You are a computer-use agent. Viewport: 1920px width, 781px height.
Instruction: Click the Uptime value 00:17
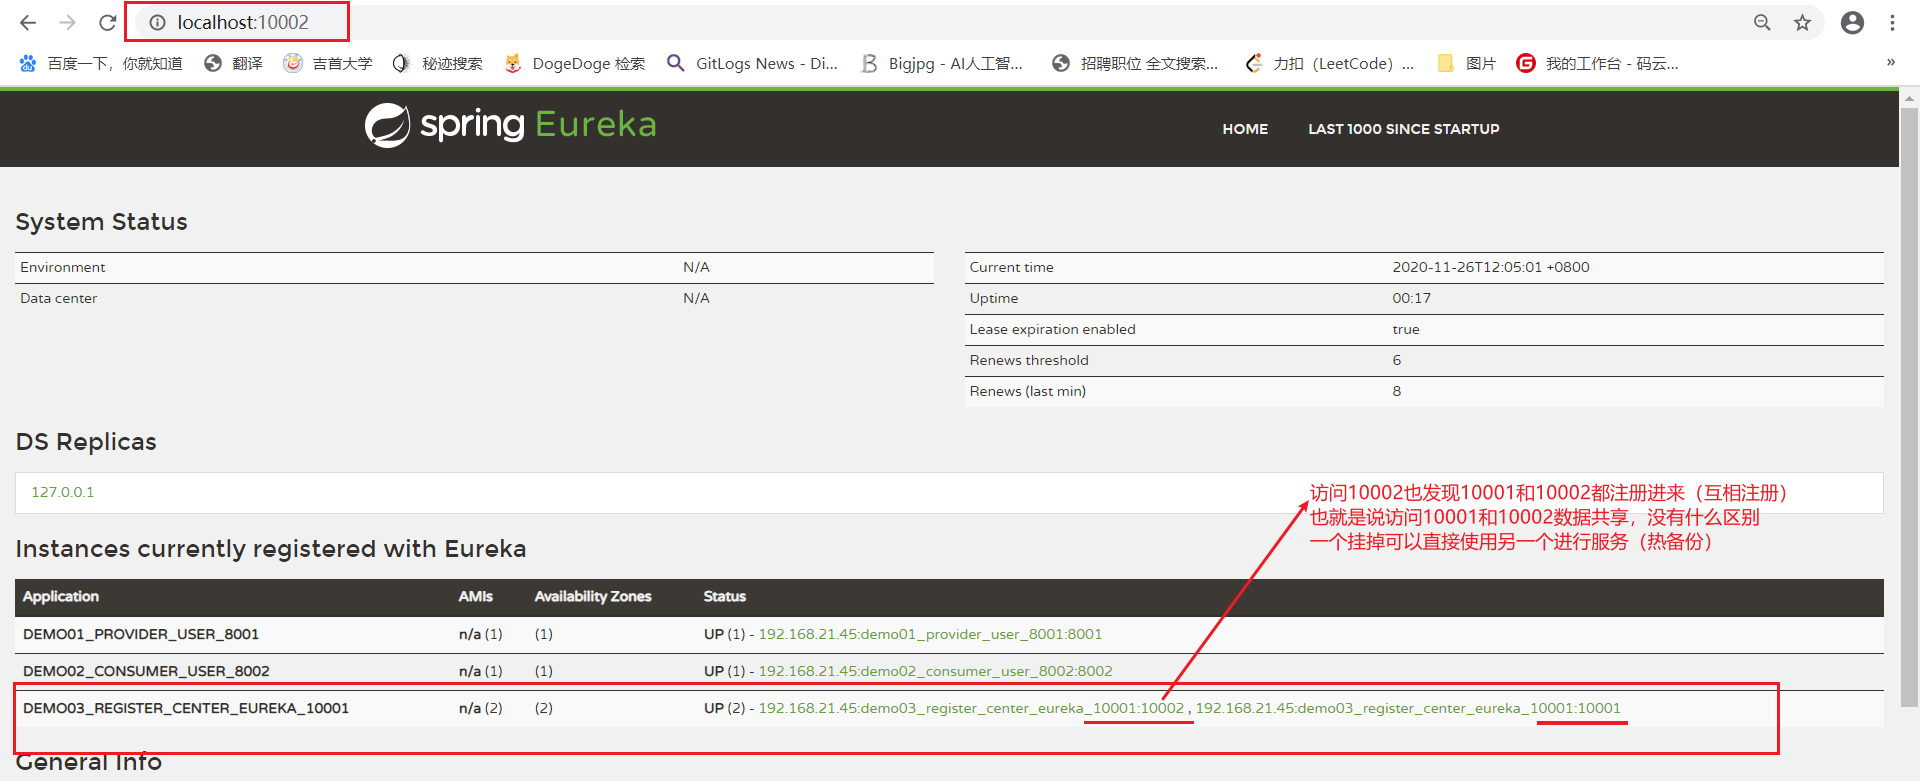coord(1411,298)
